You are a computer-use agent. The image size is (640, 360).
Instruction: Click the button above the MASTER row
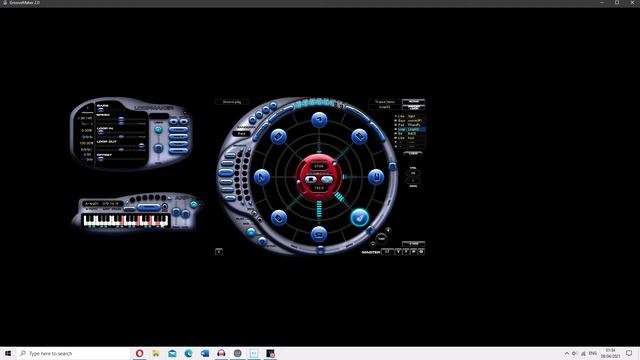[413, 244]
